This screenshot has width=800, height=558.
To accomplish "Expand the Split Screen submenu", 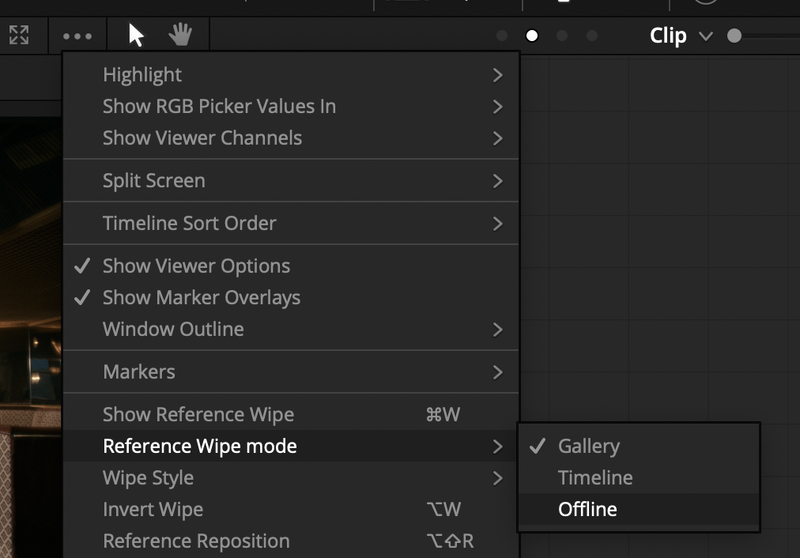I will [154, 181].
